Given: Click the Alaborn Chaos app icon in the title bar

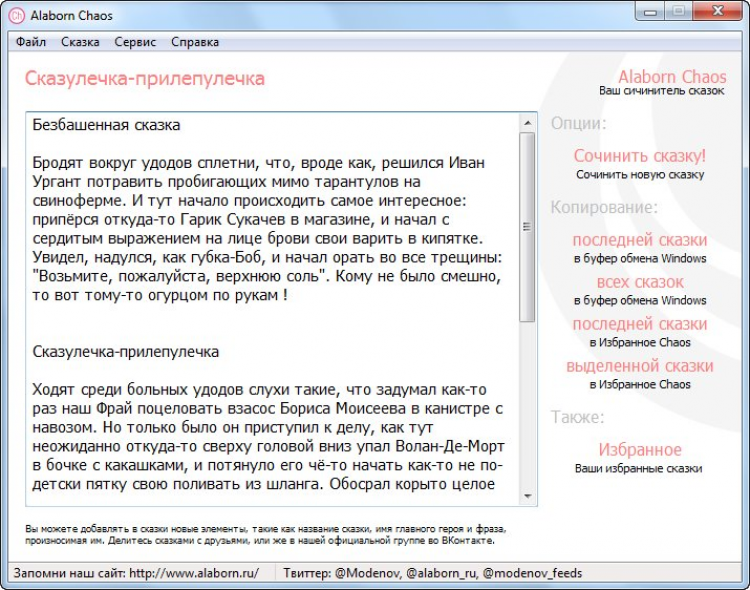Looking at the screenshot, I should point(16,15).
